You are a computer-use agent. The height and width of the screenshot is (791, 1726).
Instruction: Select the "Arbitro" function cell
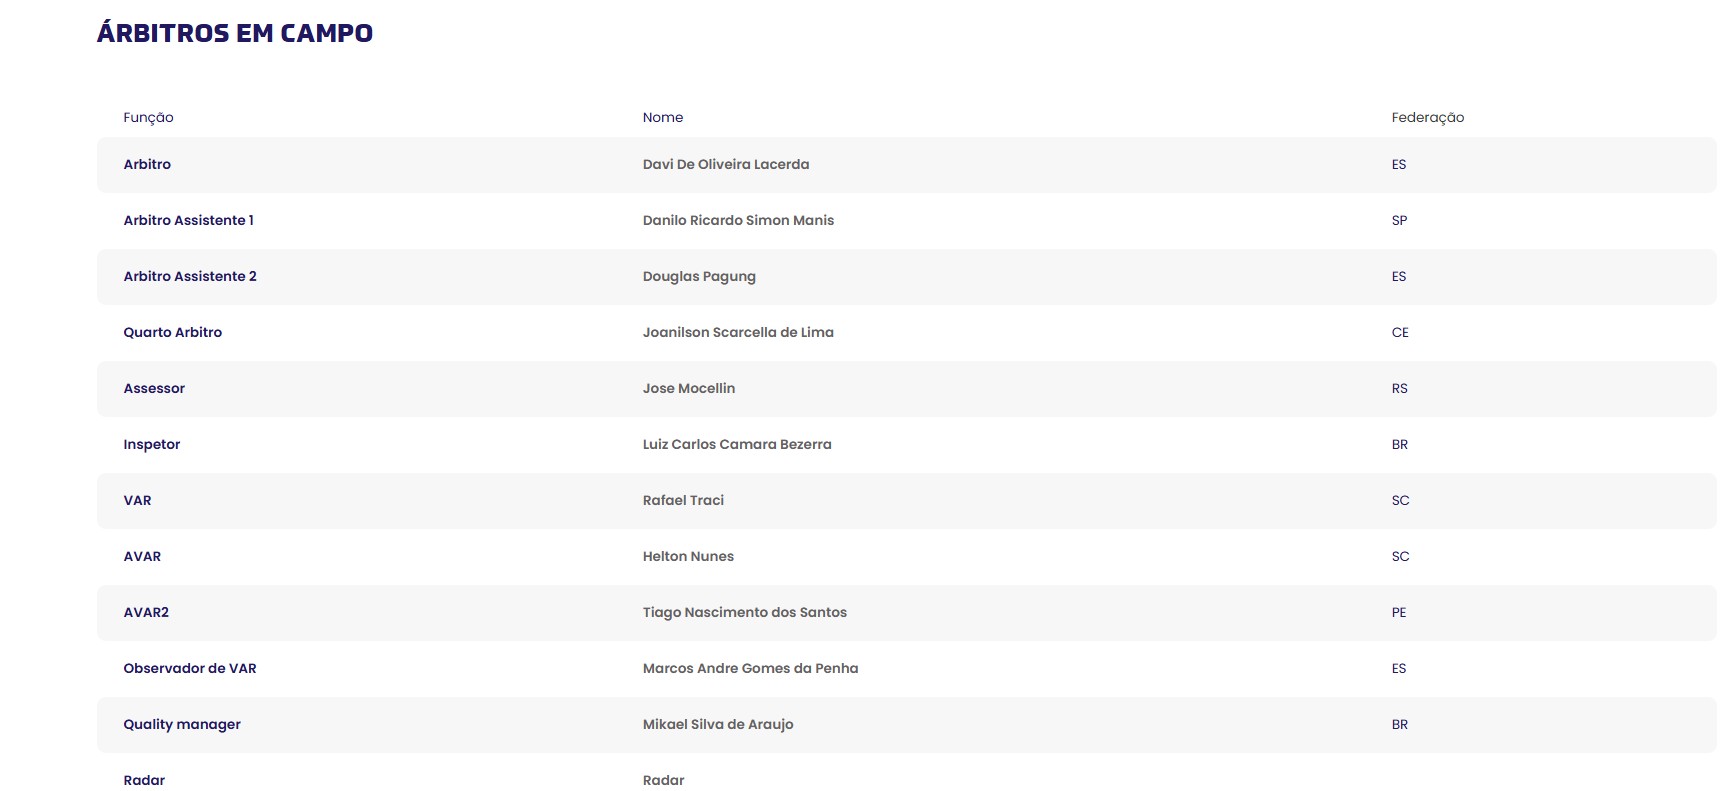pyautogui.click(x=147, y=164)
